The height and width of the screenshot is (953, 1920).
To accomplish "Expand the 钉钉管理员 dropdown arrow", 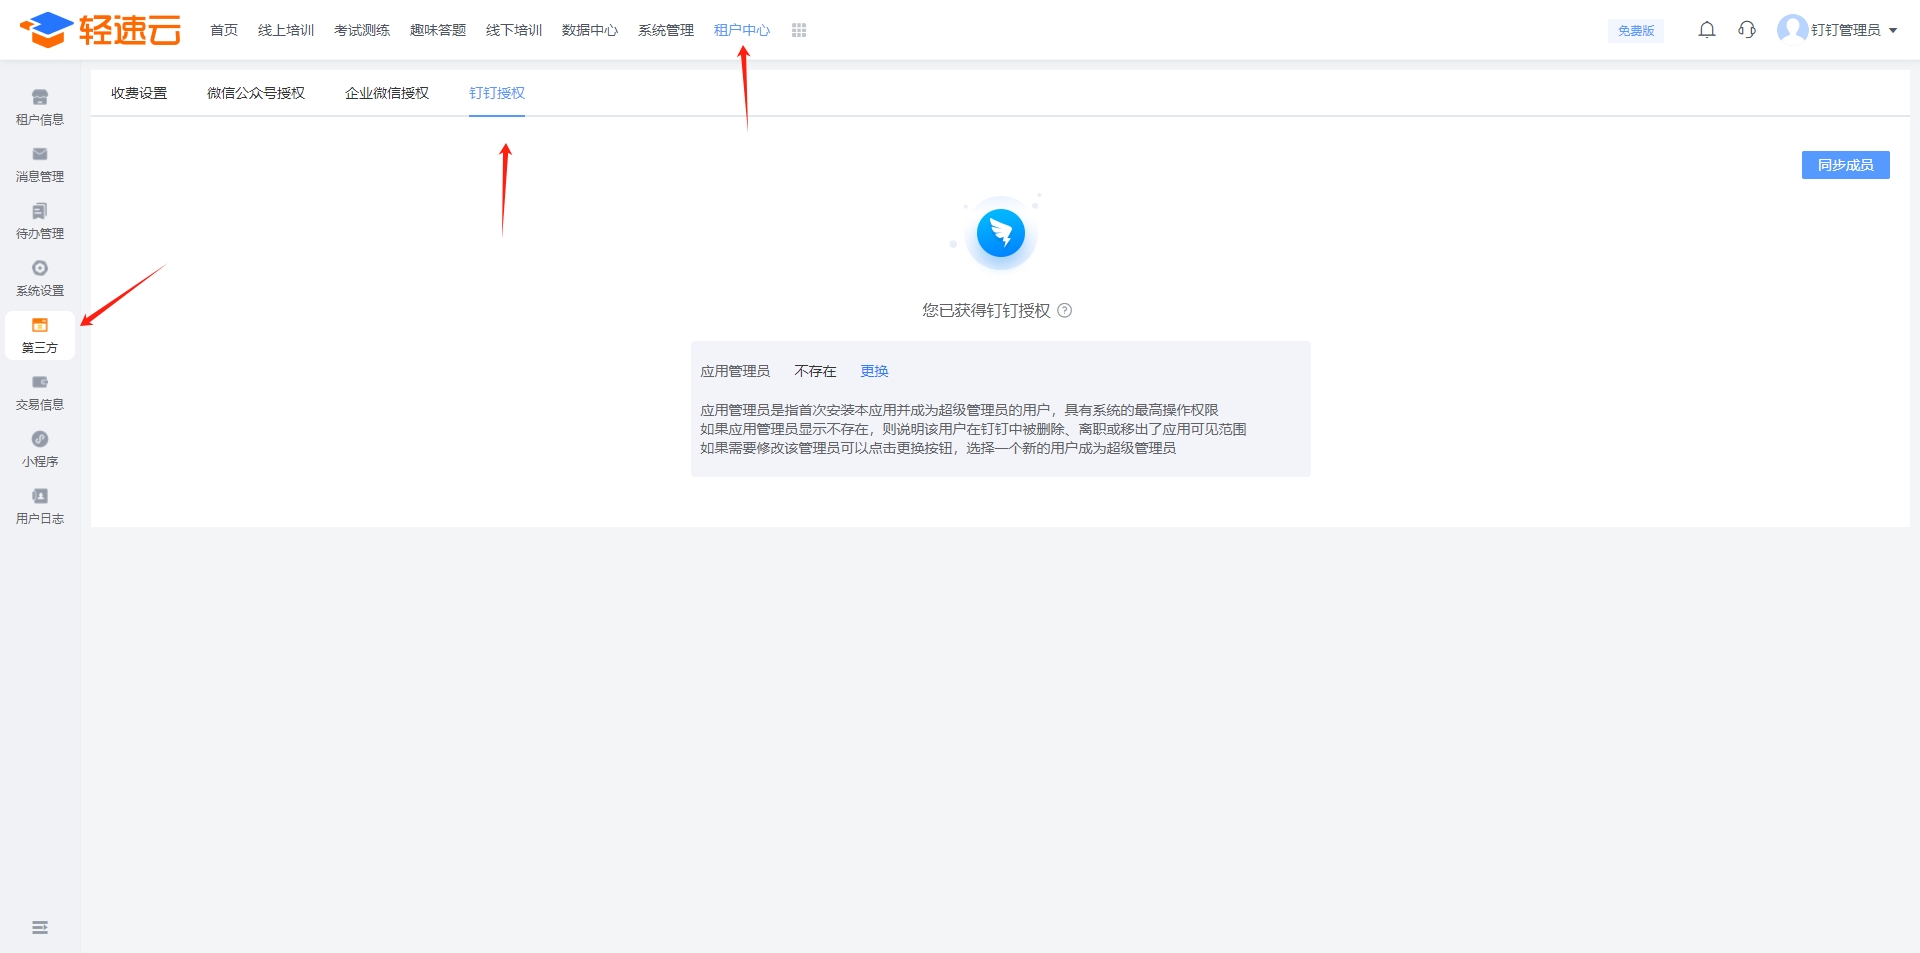I will (1893, 31).
